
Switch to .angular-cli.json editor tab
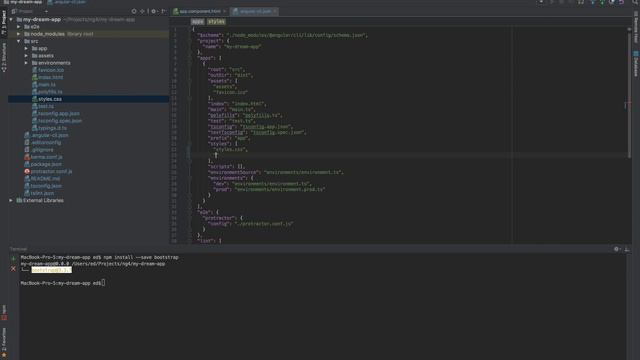[255, 11]
